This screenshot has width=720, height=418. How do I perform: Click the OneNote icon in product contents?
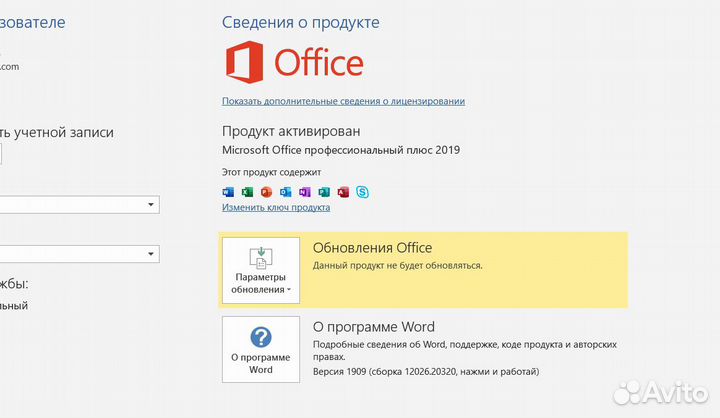(305, 192)
